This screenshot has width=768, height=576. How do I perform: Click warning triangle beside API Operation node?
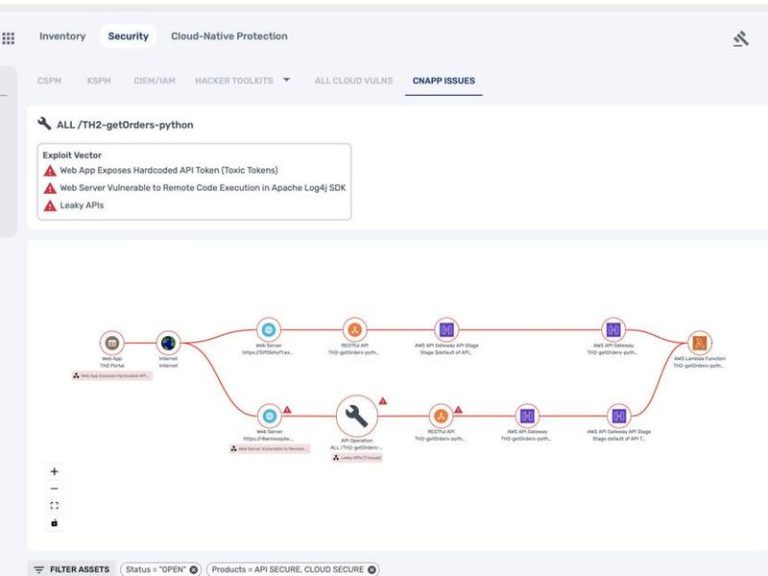[383, 401]
